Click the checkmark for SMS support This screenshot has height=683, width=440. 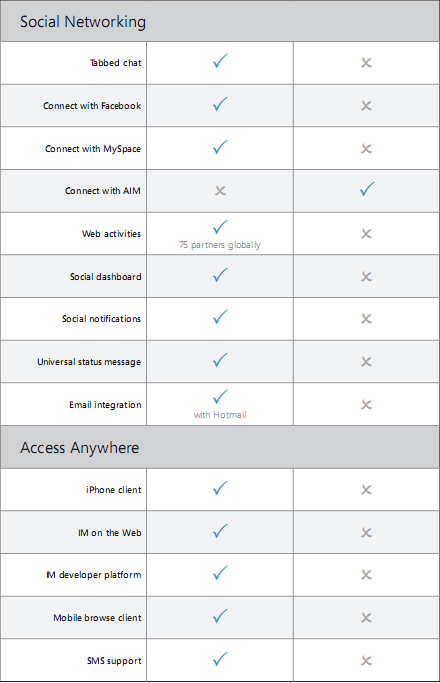click(x=220, y=659)
